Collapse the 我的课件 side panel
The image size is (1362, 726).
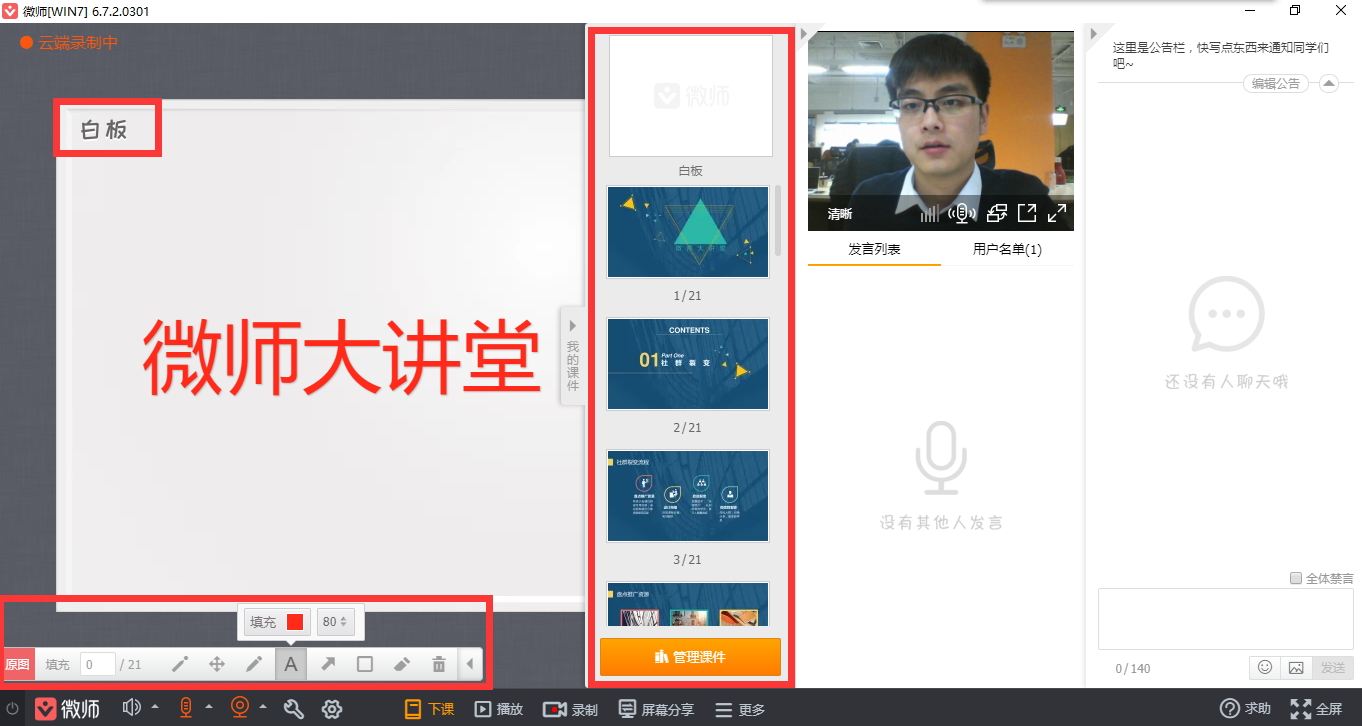573,355
